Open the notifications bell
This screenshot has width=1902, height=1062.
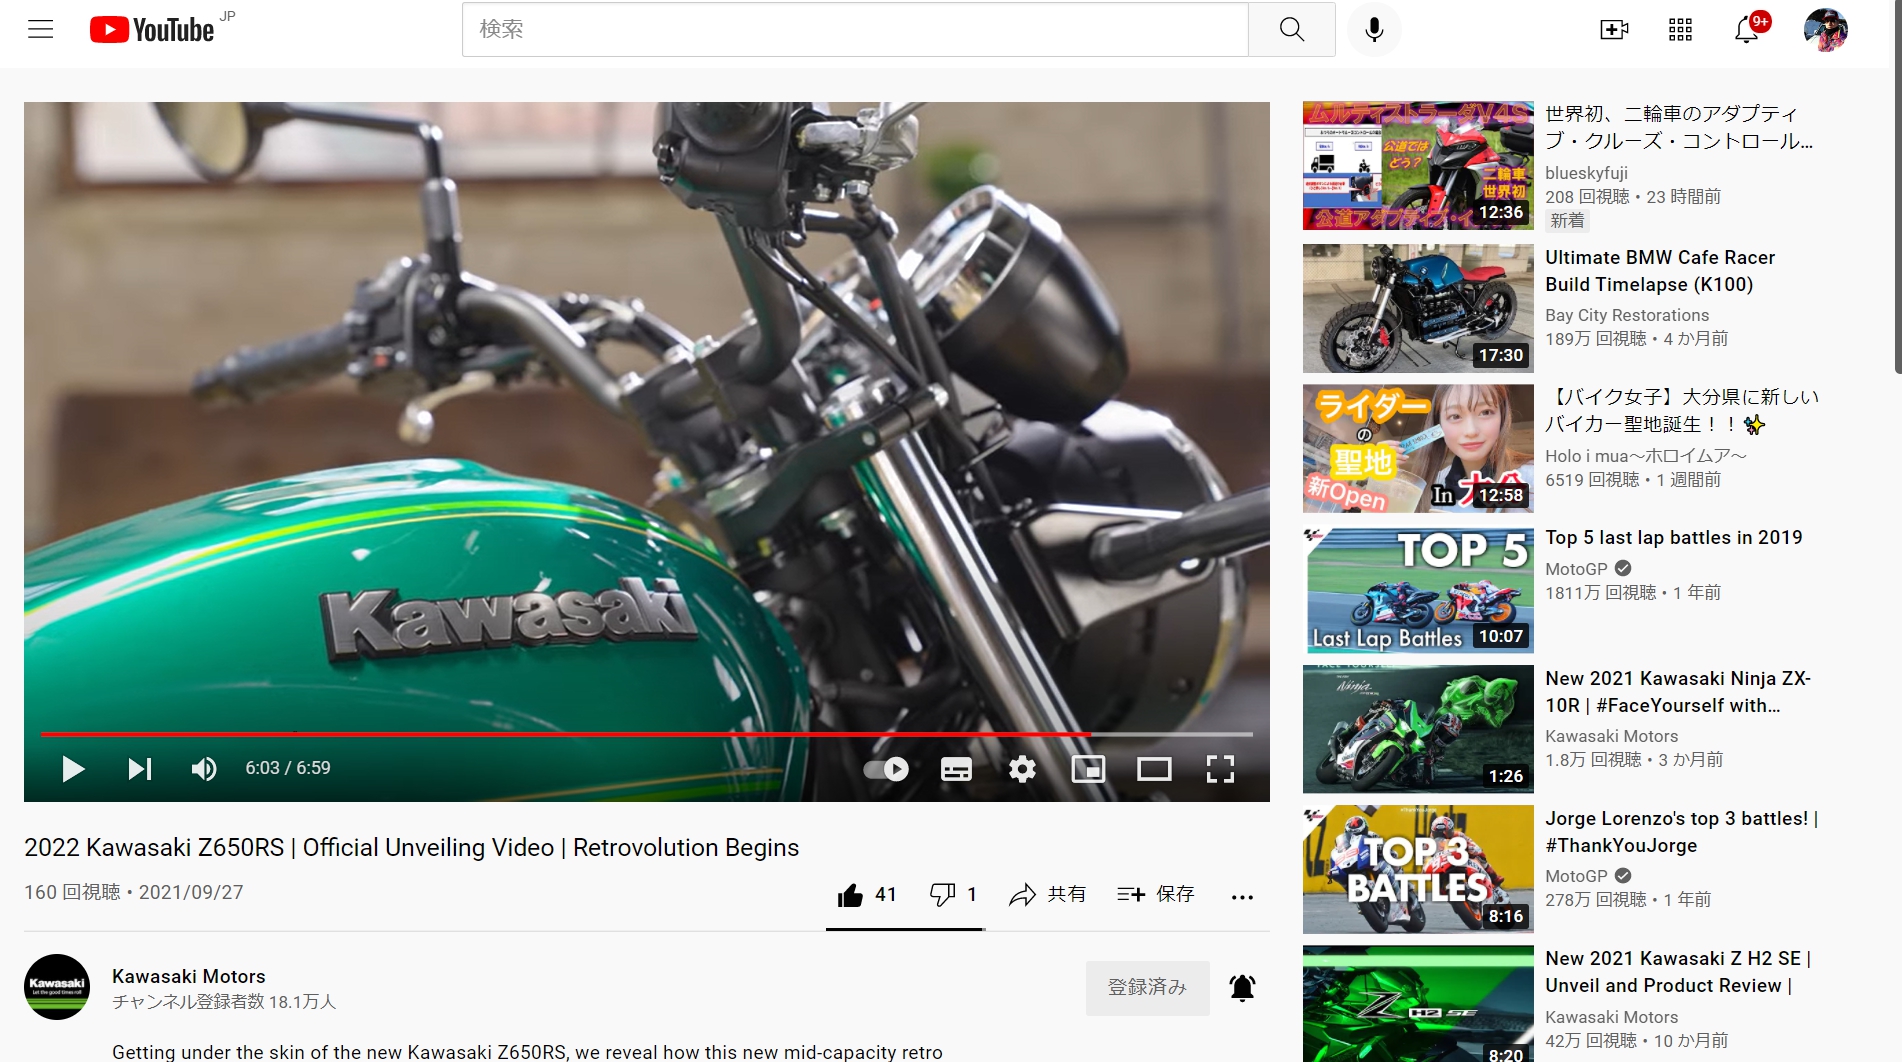coord(1746,29)
